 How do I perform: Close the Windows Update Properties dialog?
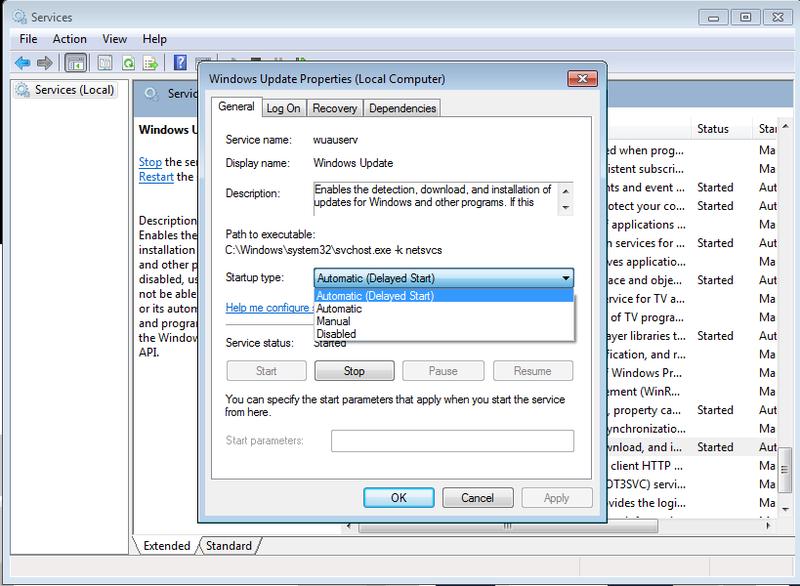[582, 79]
